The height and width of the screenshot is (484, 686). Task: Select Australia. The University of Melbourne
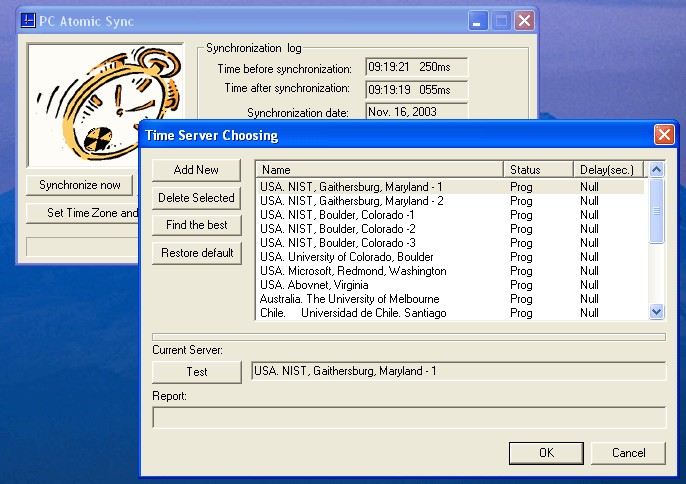(x=349, y=299)
